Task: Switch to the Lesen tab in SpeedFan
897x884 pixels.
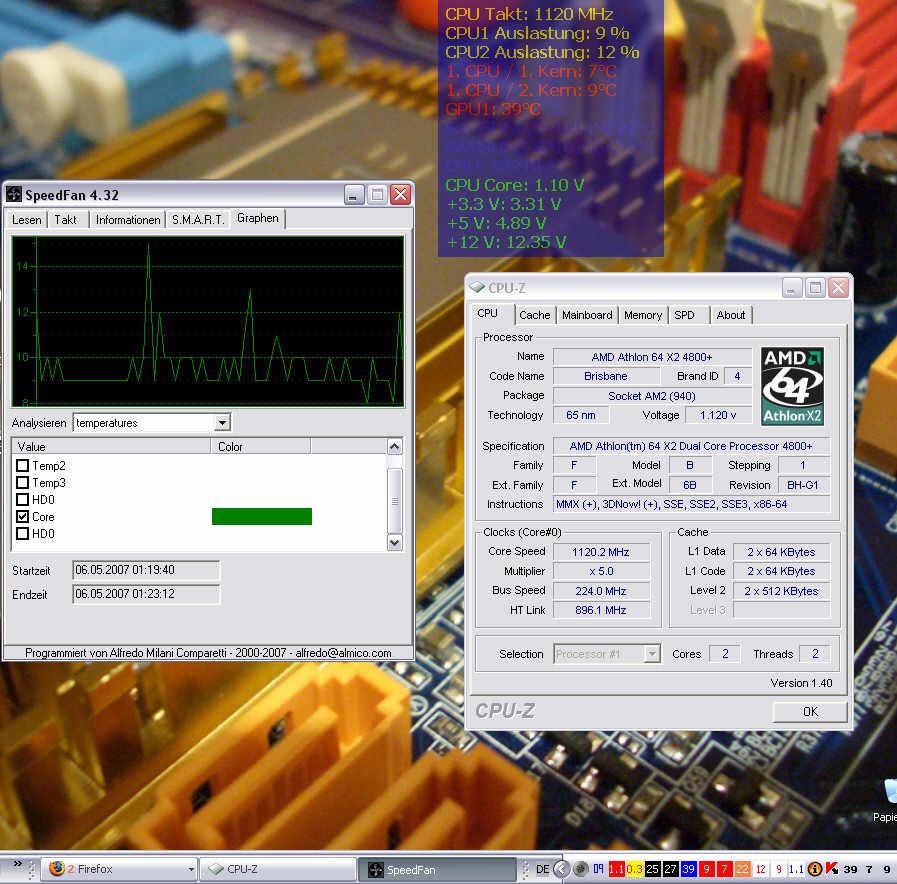Action: pyautogui.click(x=26, y=220)
